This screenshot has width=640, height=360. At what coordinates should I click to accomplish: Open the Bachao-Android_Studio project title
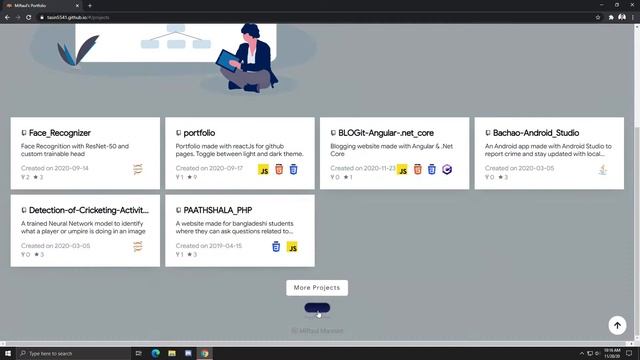click(536, 133)
